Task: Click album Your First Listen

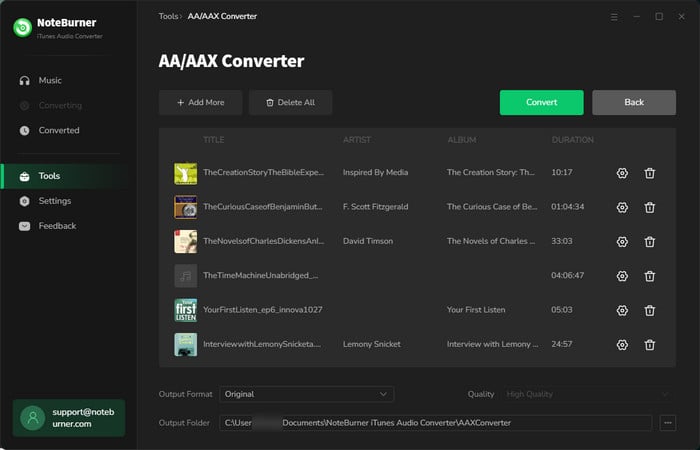Action: (476, 310)
